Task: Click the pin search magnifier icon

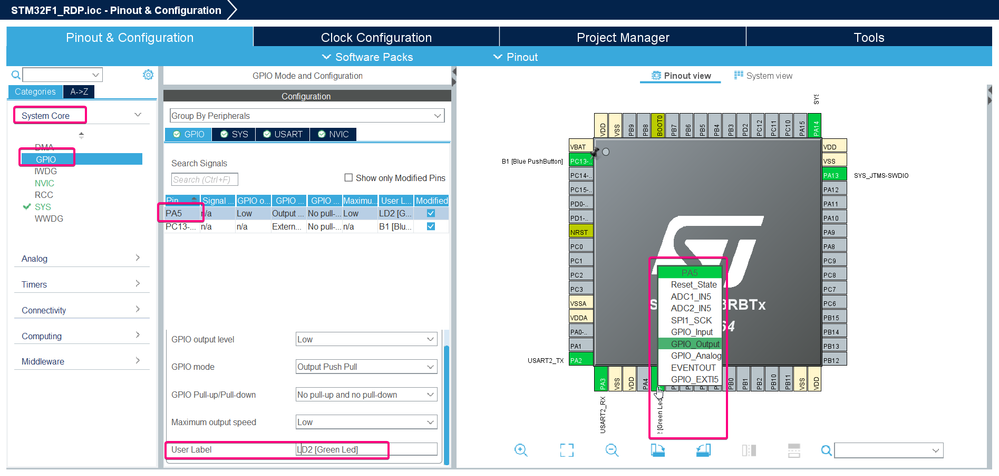Action: [826, 451]
